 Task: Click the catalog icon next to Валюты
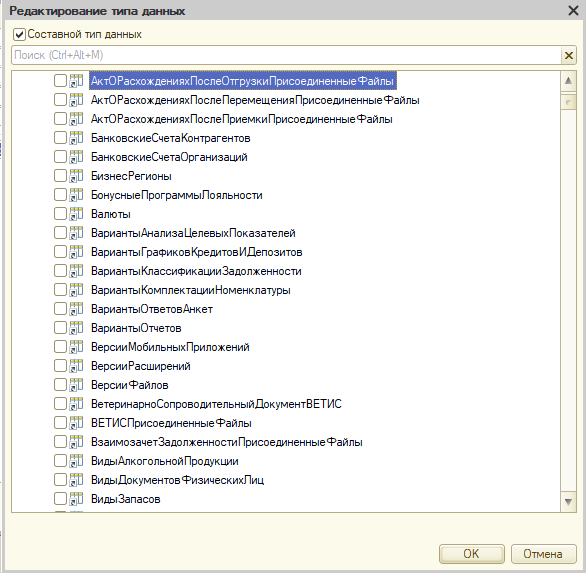point(76,214)
